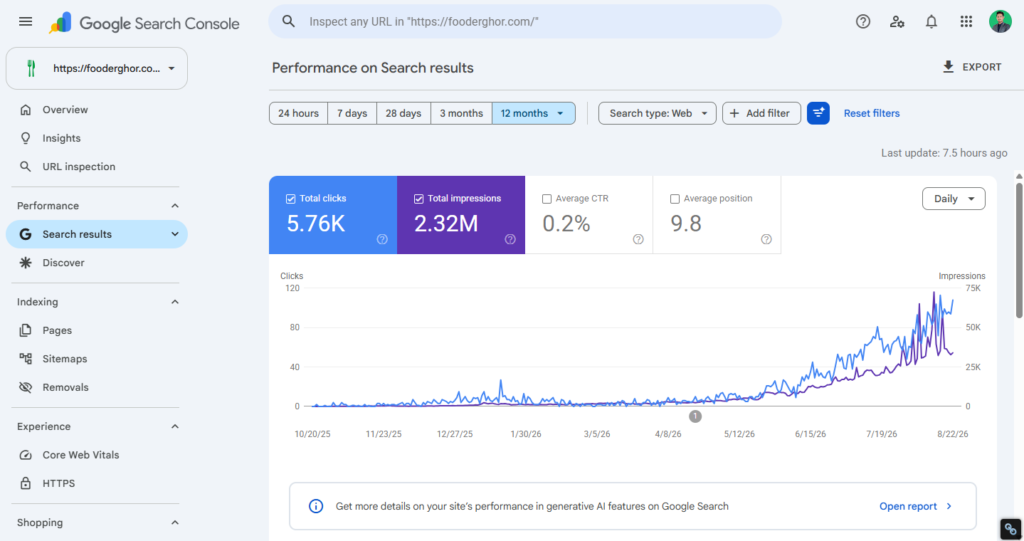Click the help icon on Average CTR card
The height and width of the screenshot is (541, 1024).
coord(638,240)
